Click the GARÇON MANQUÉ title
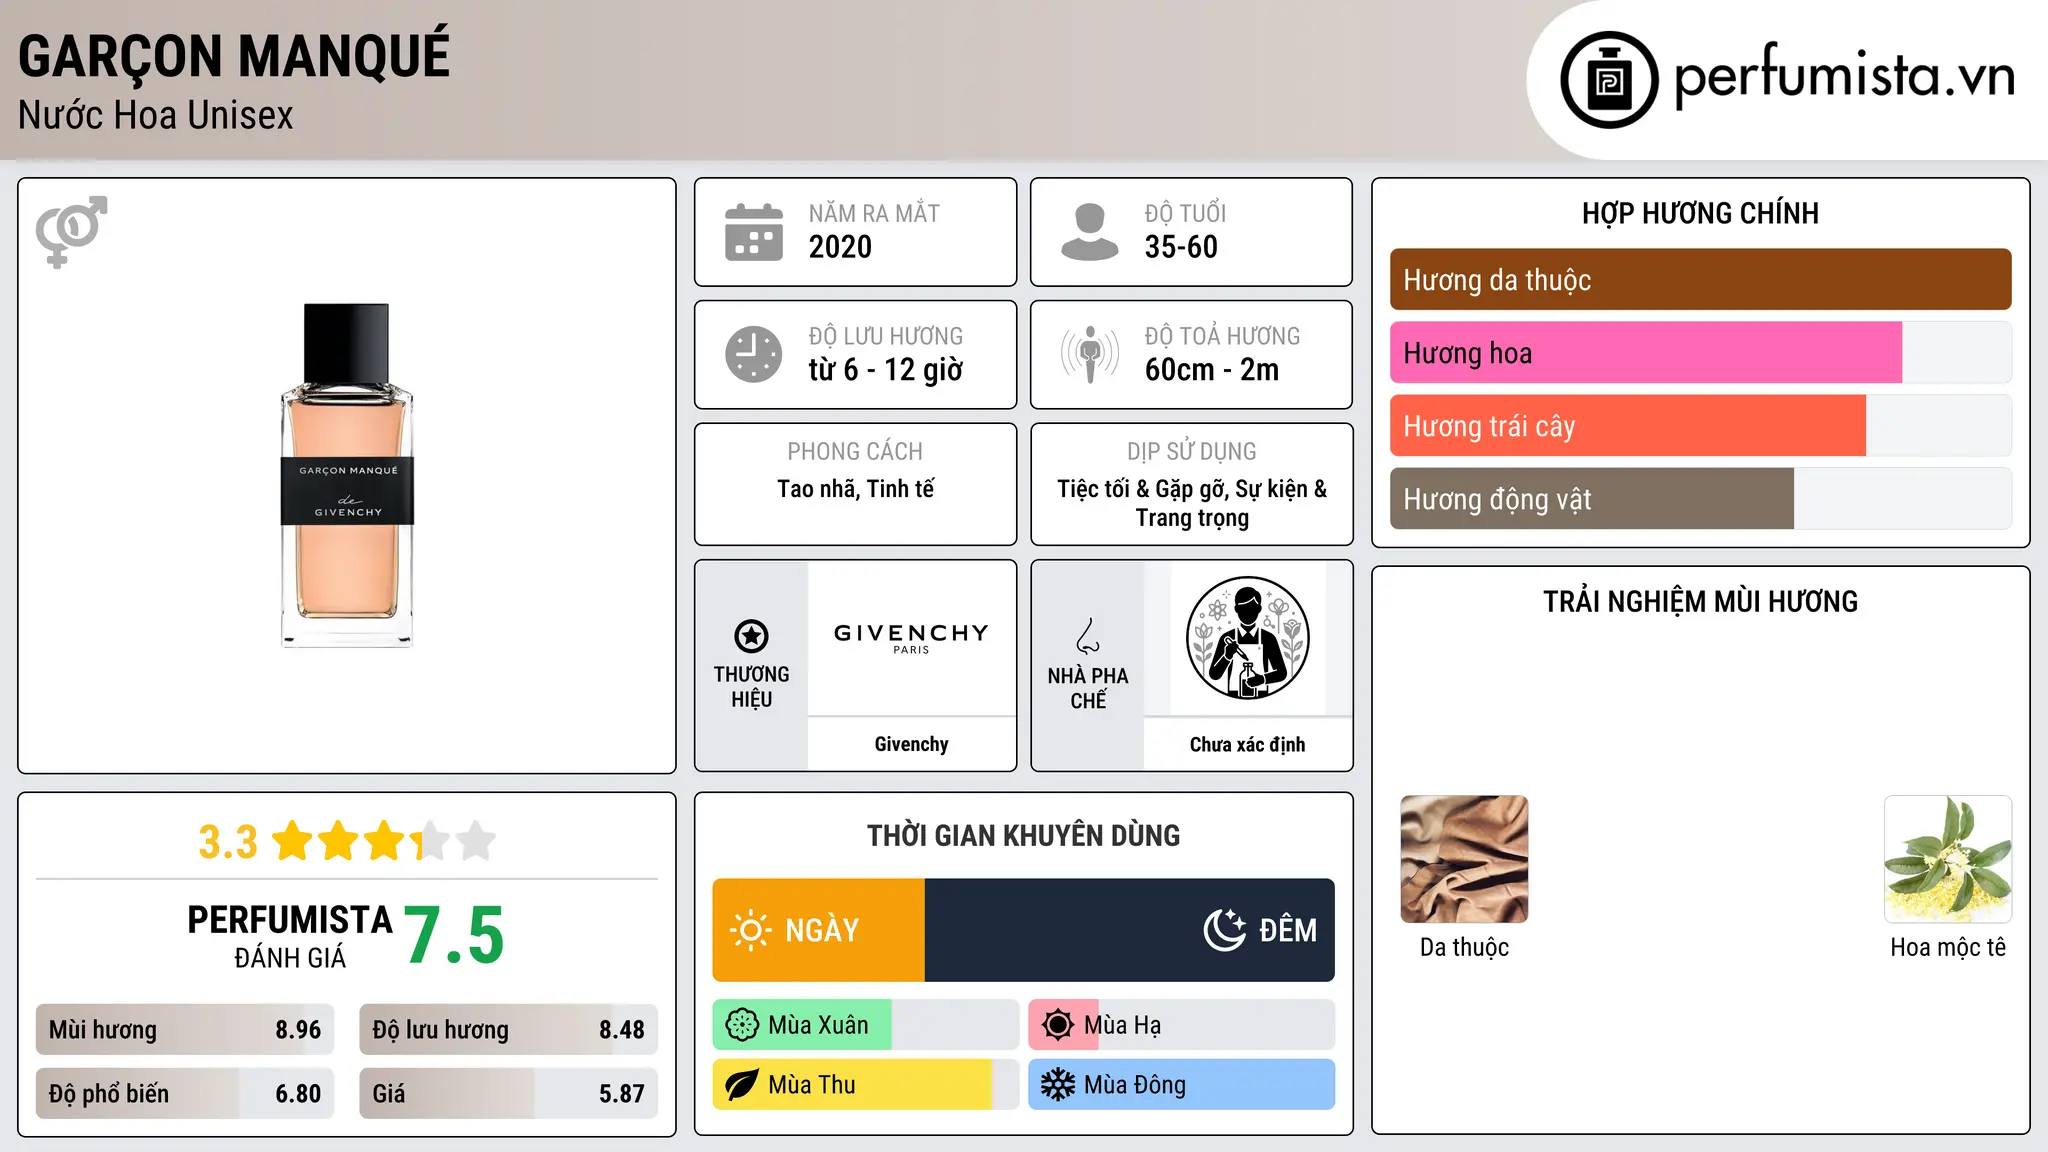Image resolution: width=2048 pixels, height=1152 pixels. coord(234,56)
